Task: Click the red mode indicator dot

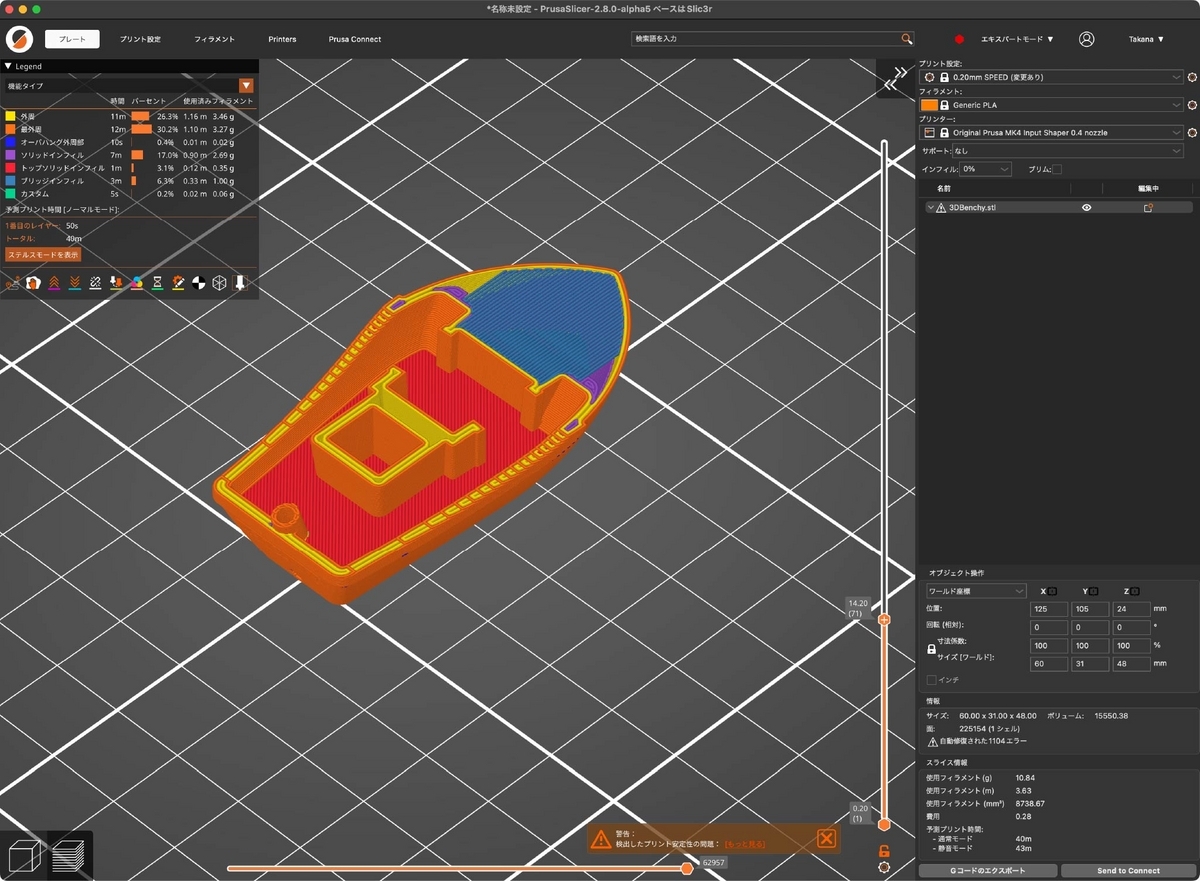Action: pyautogui.click(x=959, y=39)
